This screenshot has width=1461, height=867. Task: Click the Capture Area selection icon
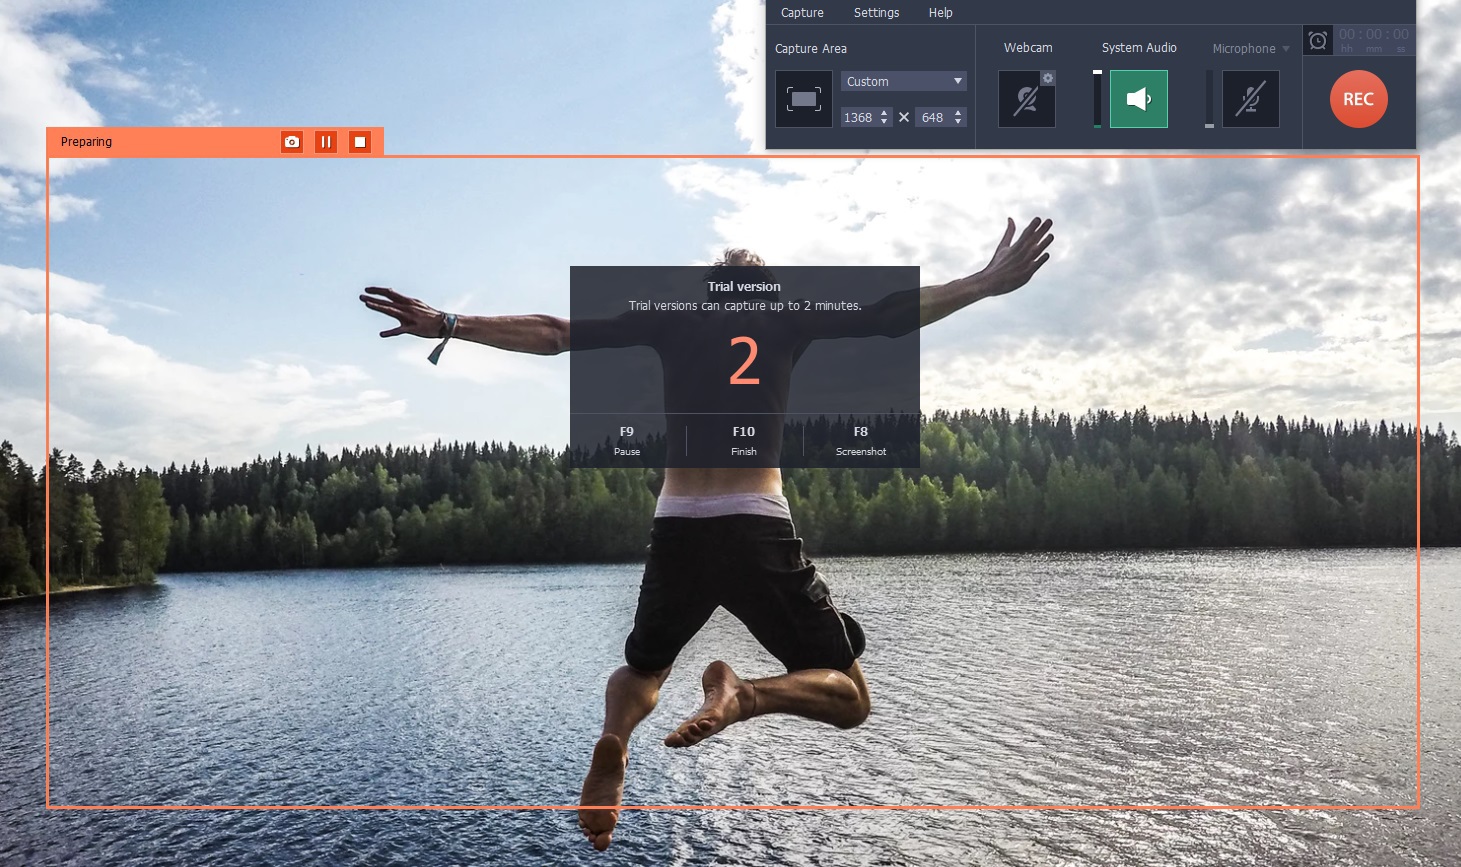803,97
